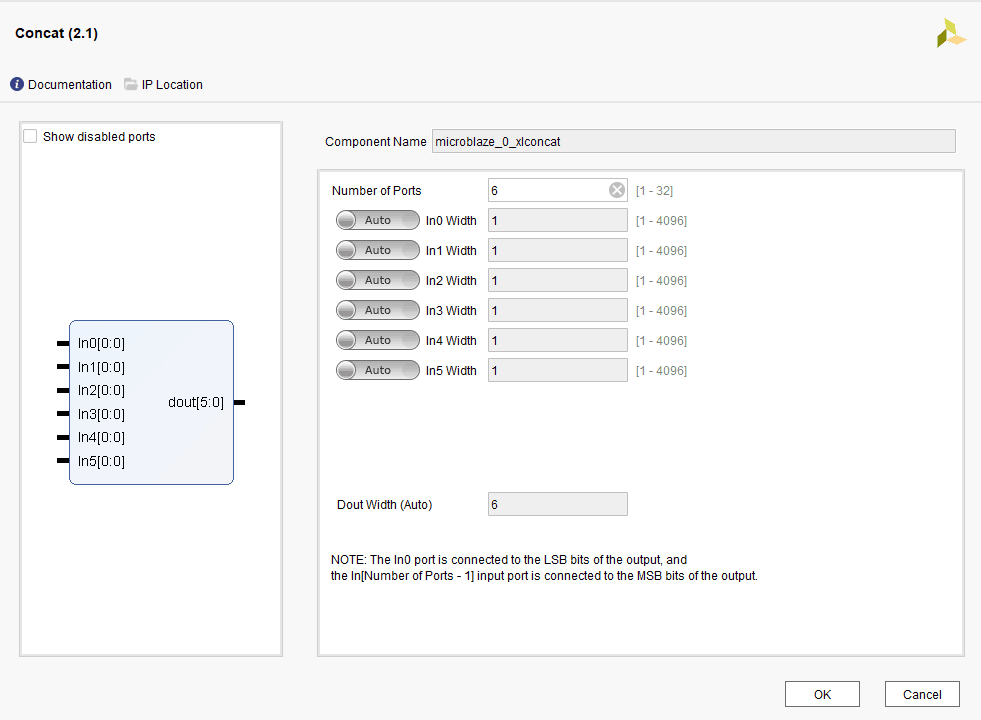Click the In3[0:0] input port pin
The image size is (981, 720).
63,414
